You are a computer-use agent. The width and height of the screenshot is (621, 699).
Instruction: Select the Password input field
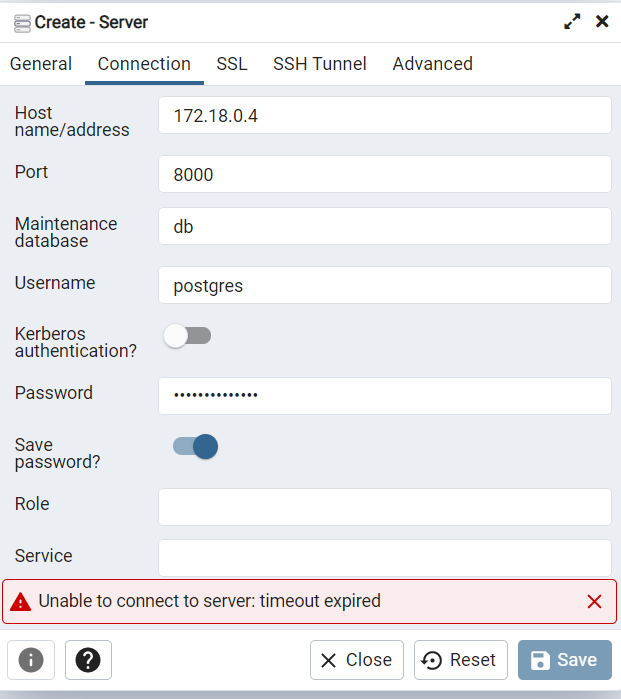[x=384, y=395]
